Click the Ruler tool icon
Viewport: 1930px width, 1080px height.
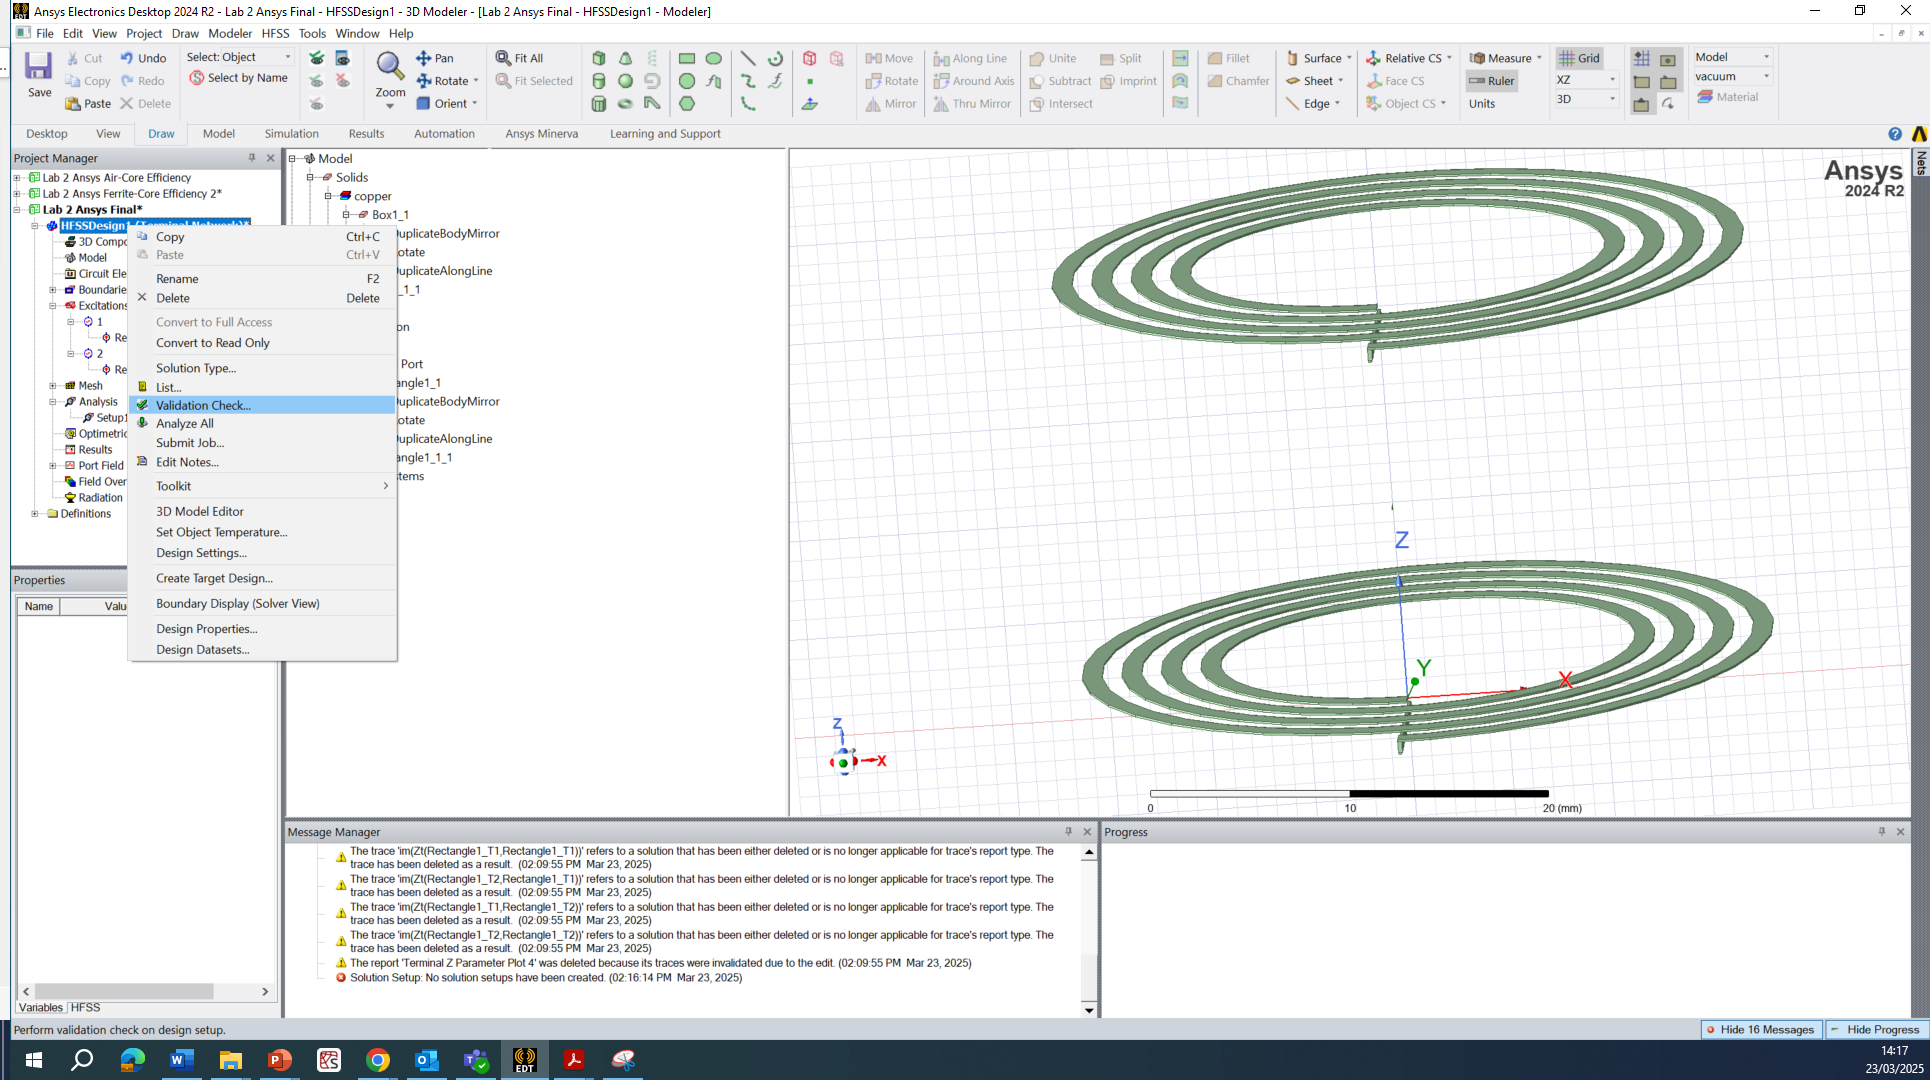(x=1477, y=81)
